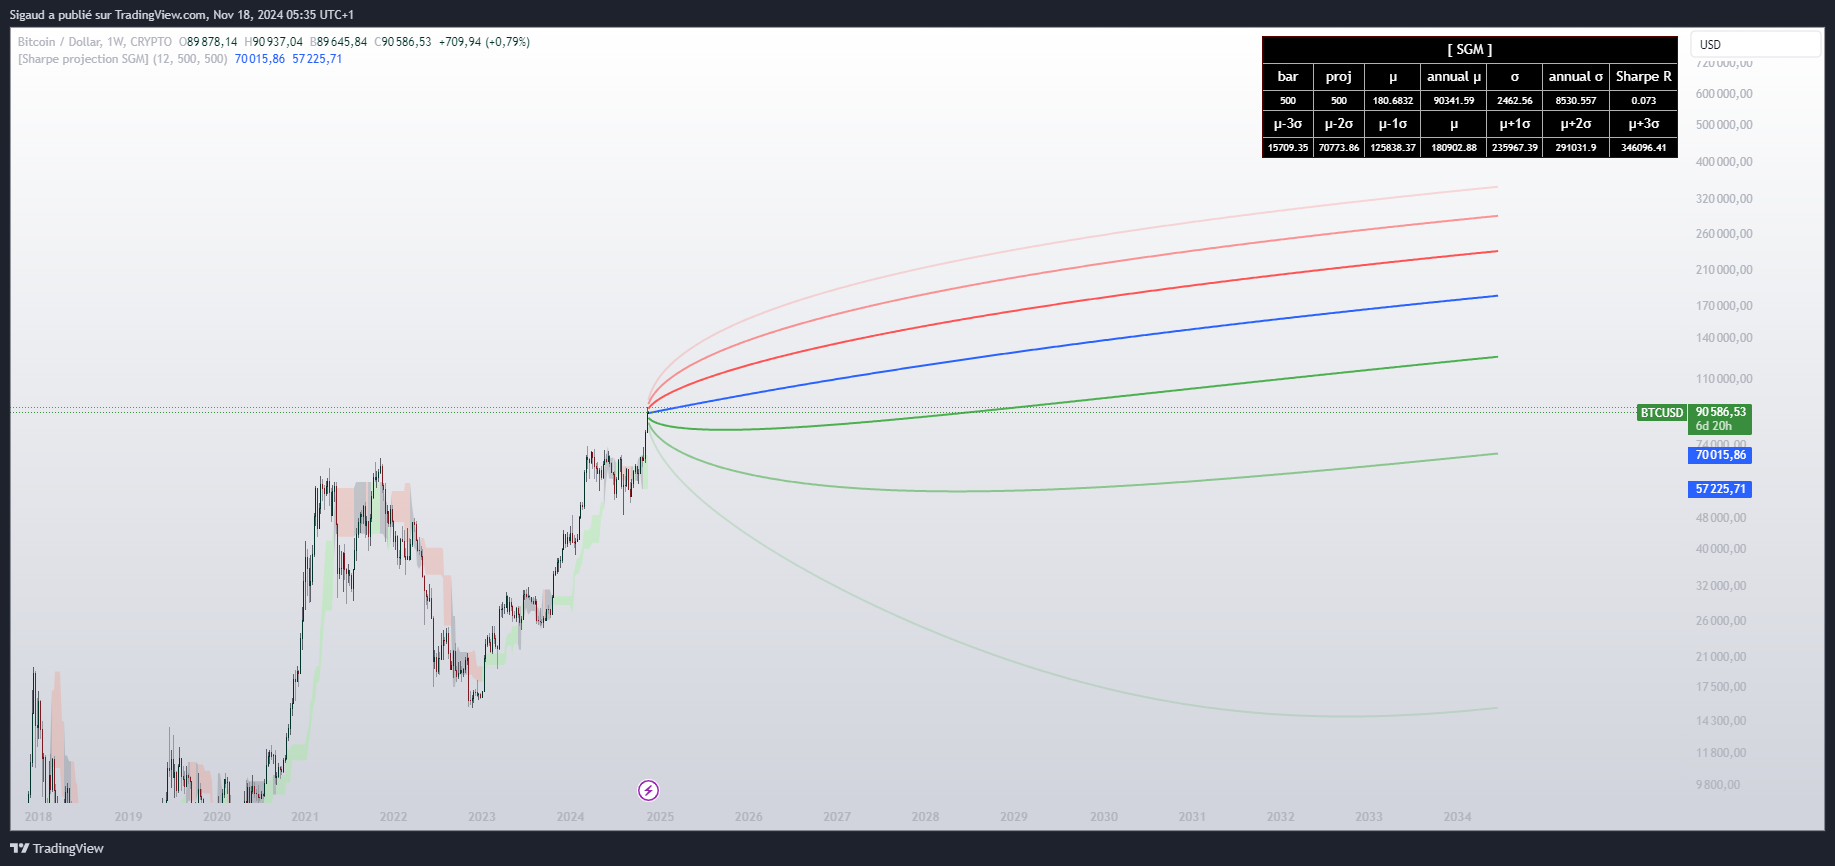Click the μ+1σ header cell
The image size is (1835, 866).
pos(1515,124)
